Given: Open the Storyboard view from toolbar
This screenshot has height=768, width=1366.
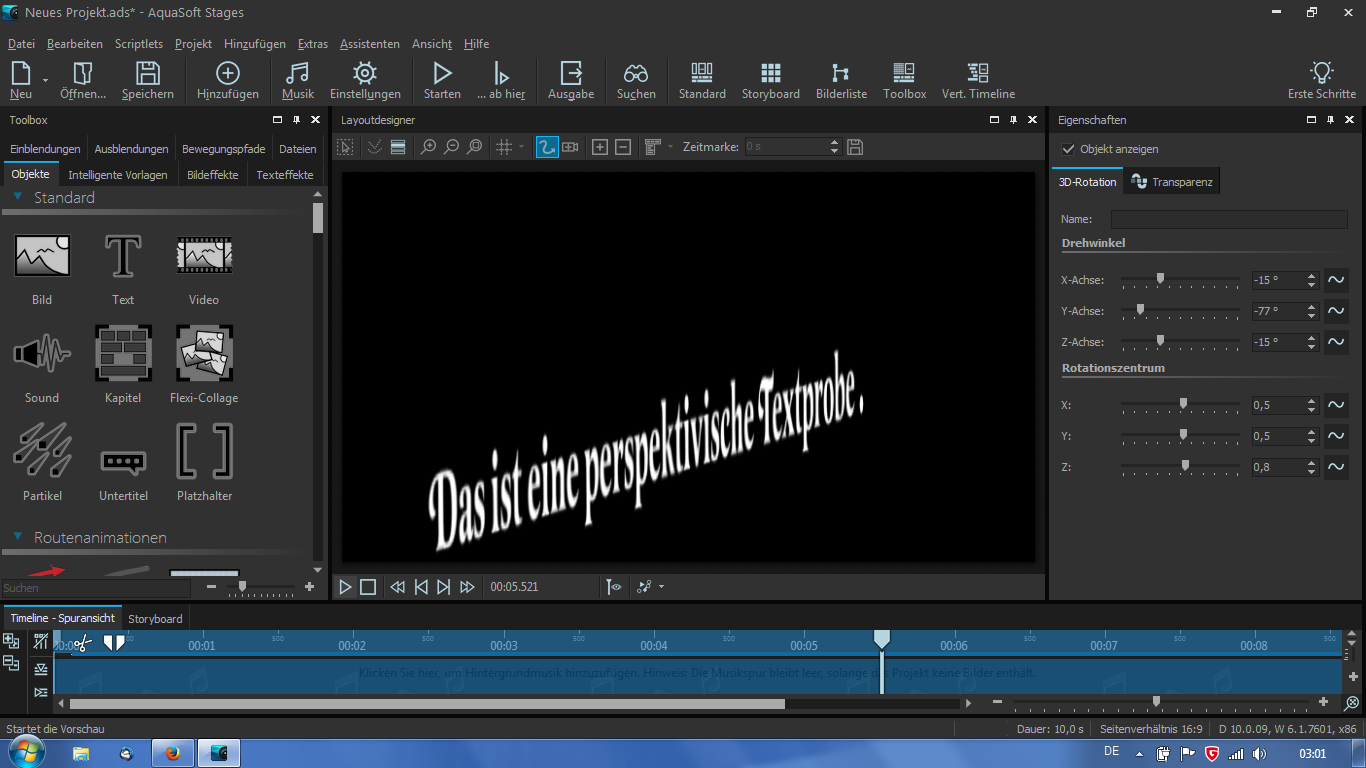Looking at the screenshot, I should (x=770, y=80).
